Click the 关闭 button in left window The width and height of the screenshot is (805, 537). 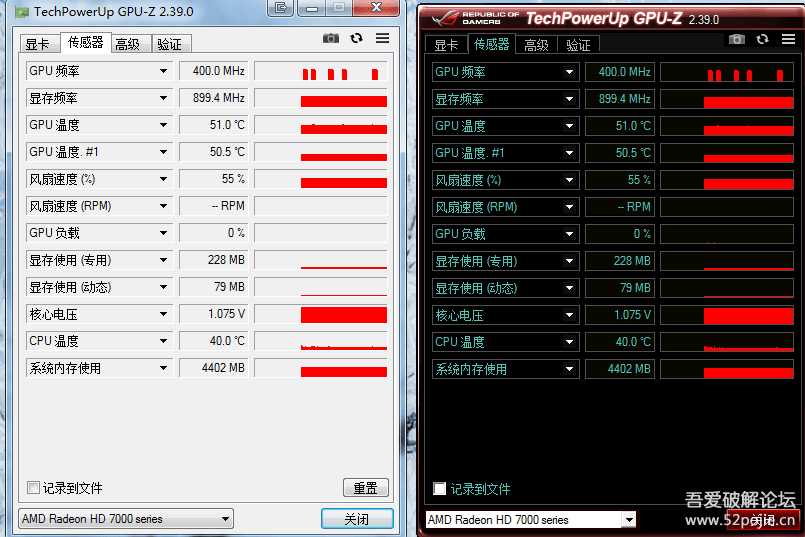tap(357, 519)
